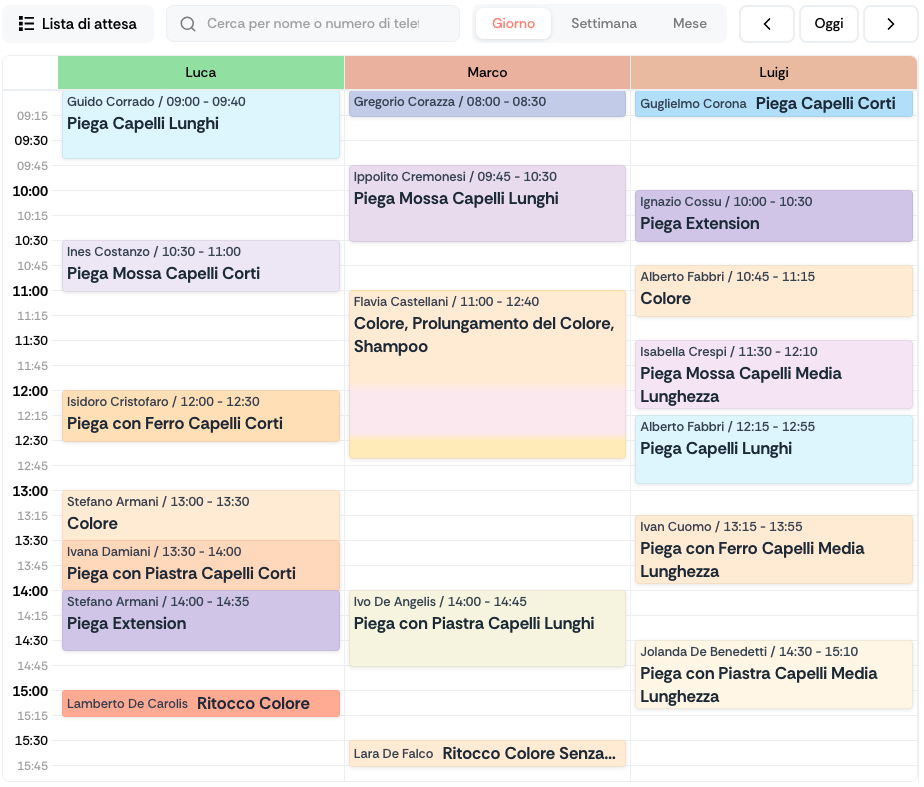Select Jolanda De Benedetti's 14:30 appointment
The image size is (924, 787).
click(774, 675)
